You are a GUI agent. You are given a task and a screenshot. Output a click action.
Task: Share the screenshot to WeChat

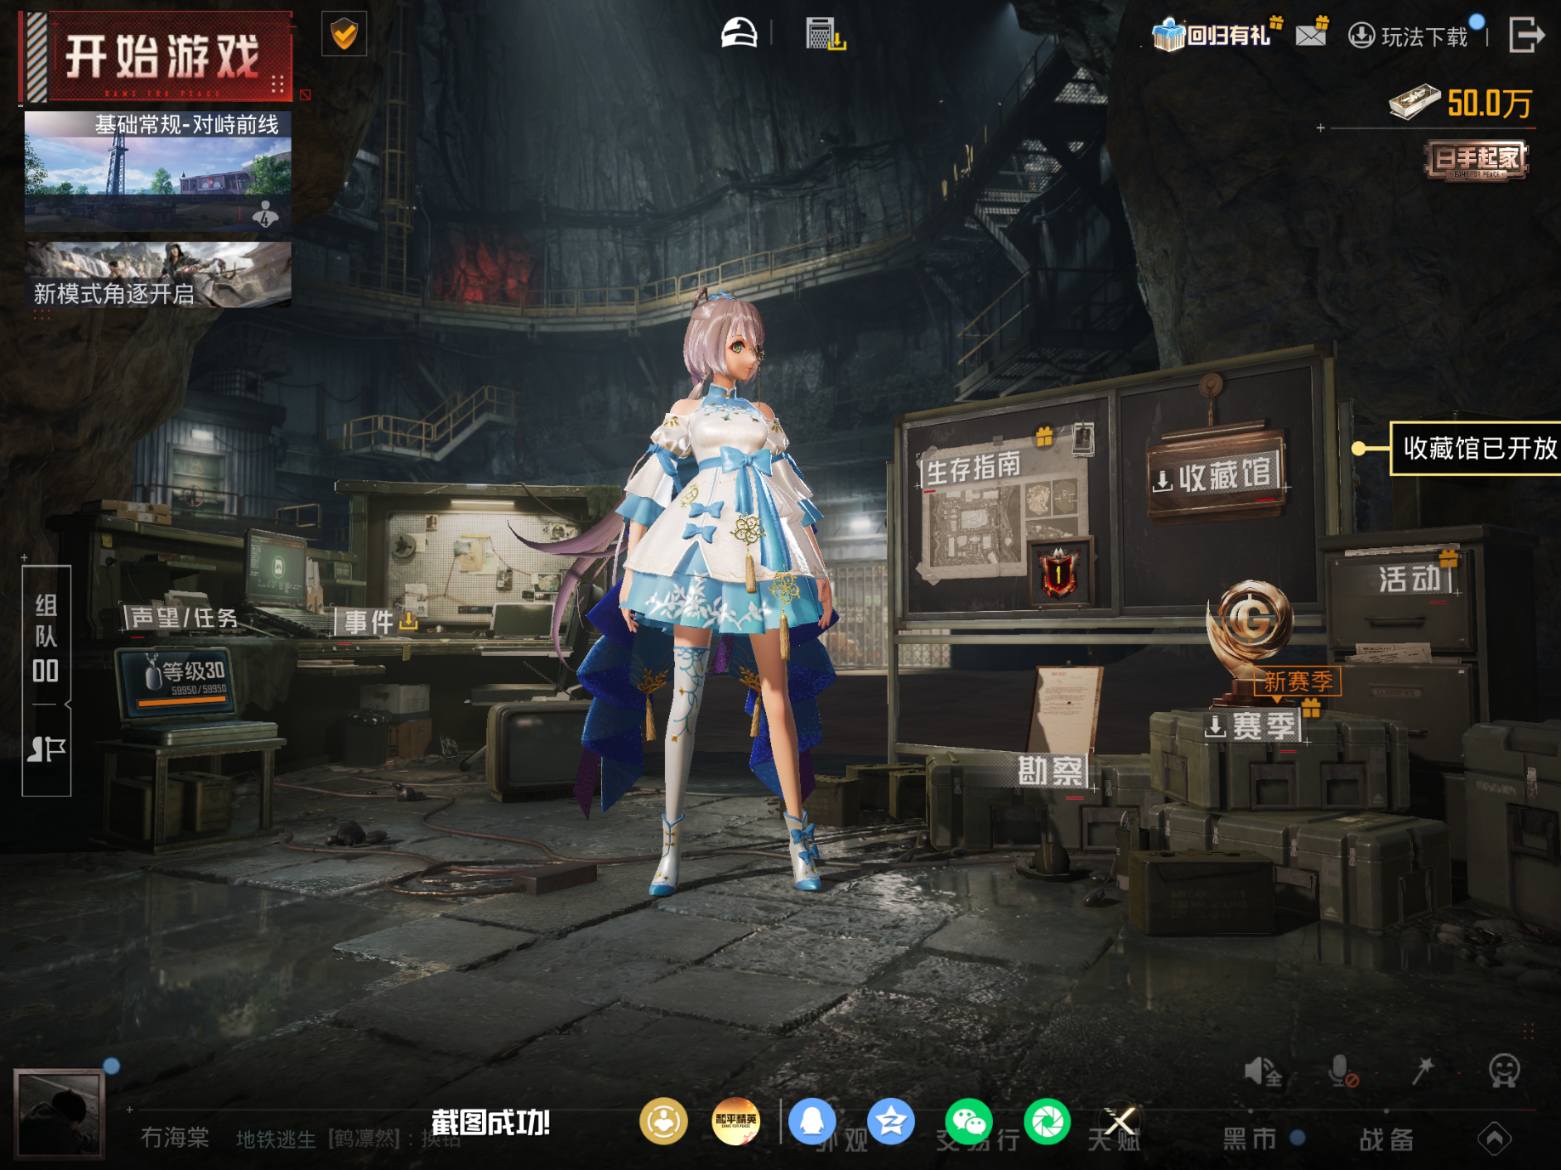(x=968, y=1121)
